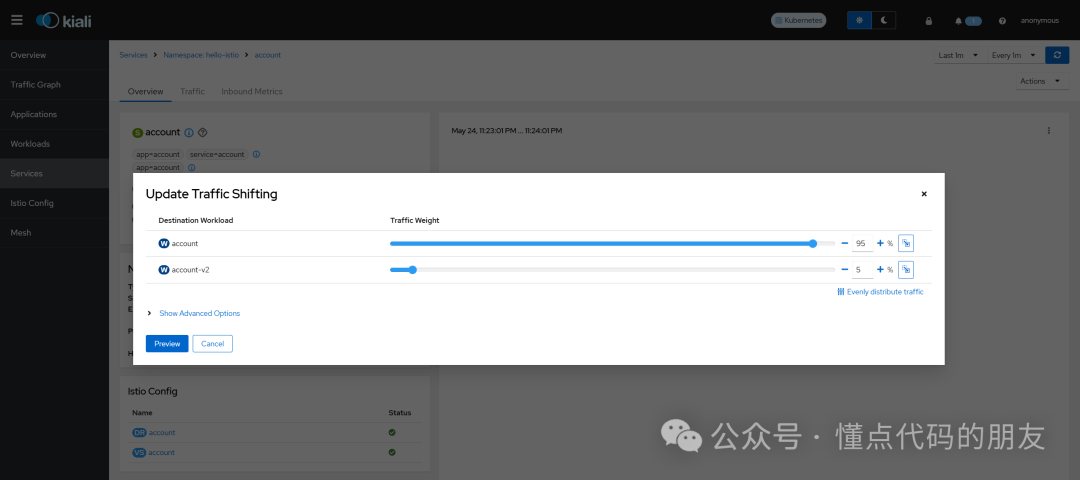Click the Destination Workload column header
Image resolution: width=1080 pixels, height=480 pixels.
(196, 220)
